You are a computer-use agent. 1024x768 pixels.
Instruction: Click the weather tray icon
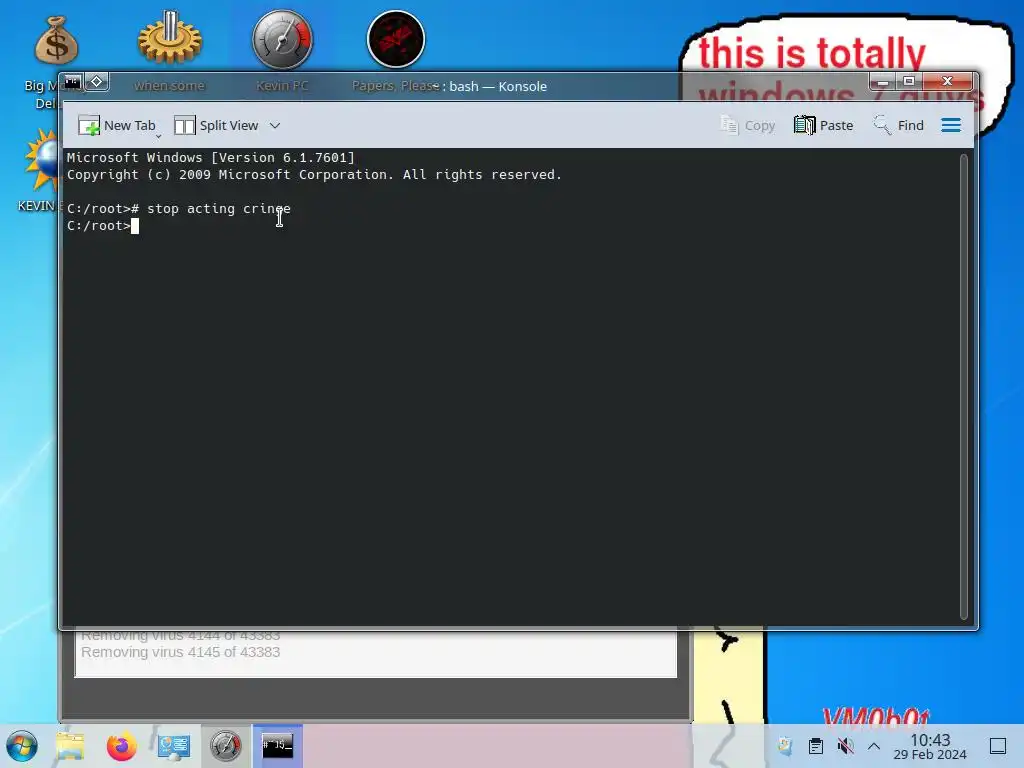pos(786,746)
